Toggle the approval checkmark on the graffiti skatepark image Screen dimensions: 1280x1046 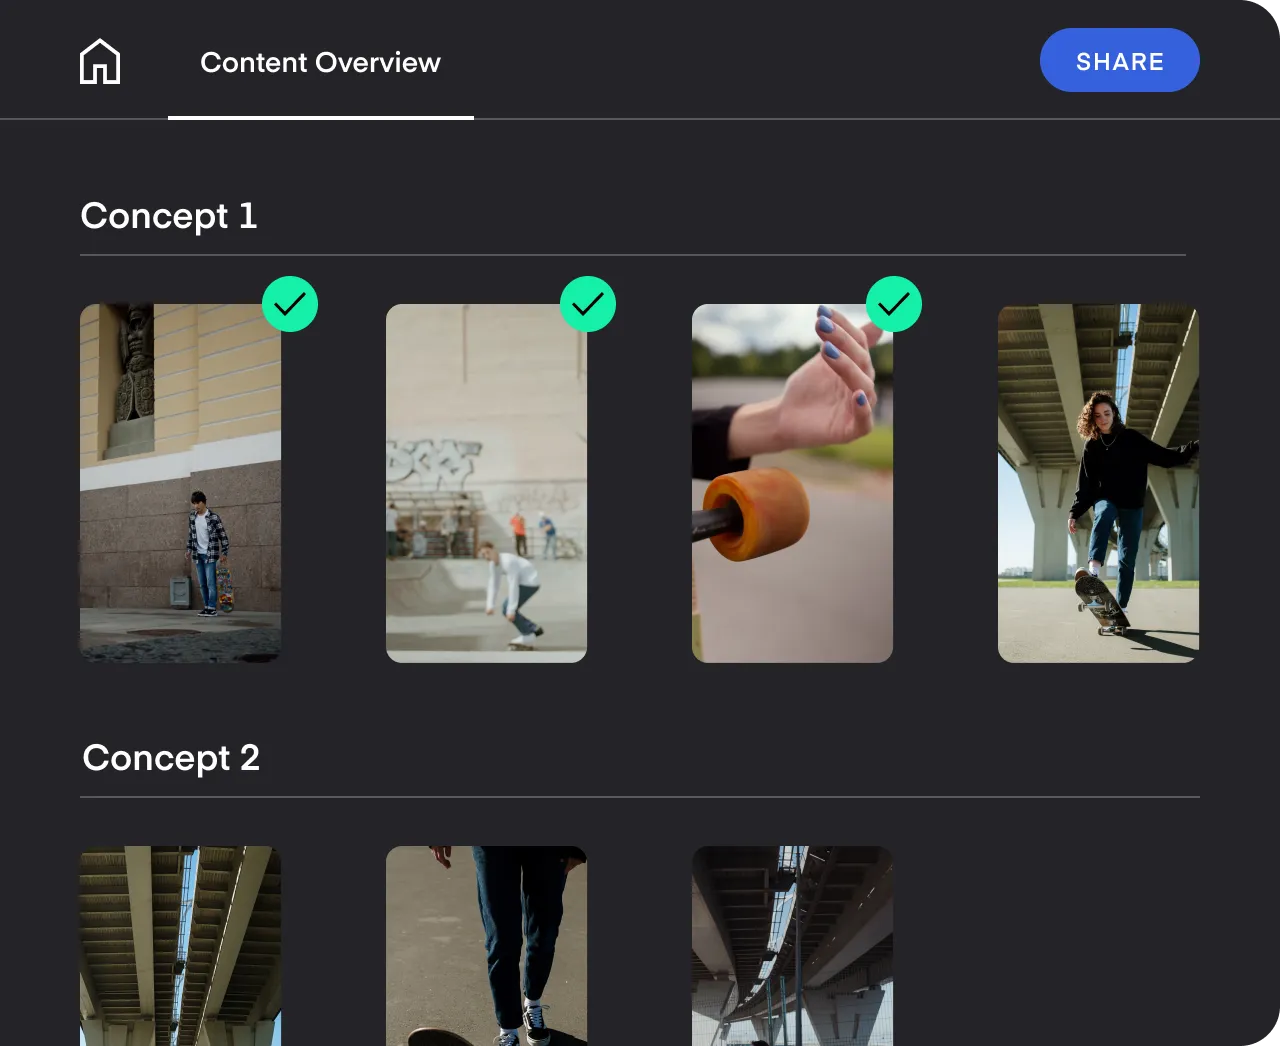click(588, 304)
